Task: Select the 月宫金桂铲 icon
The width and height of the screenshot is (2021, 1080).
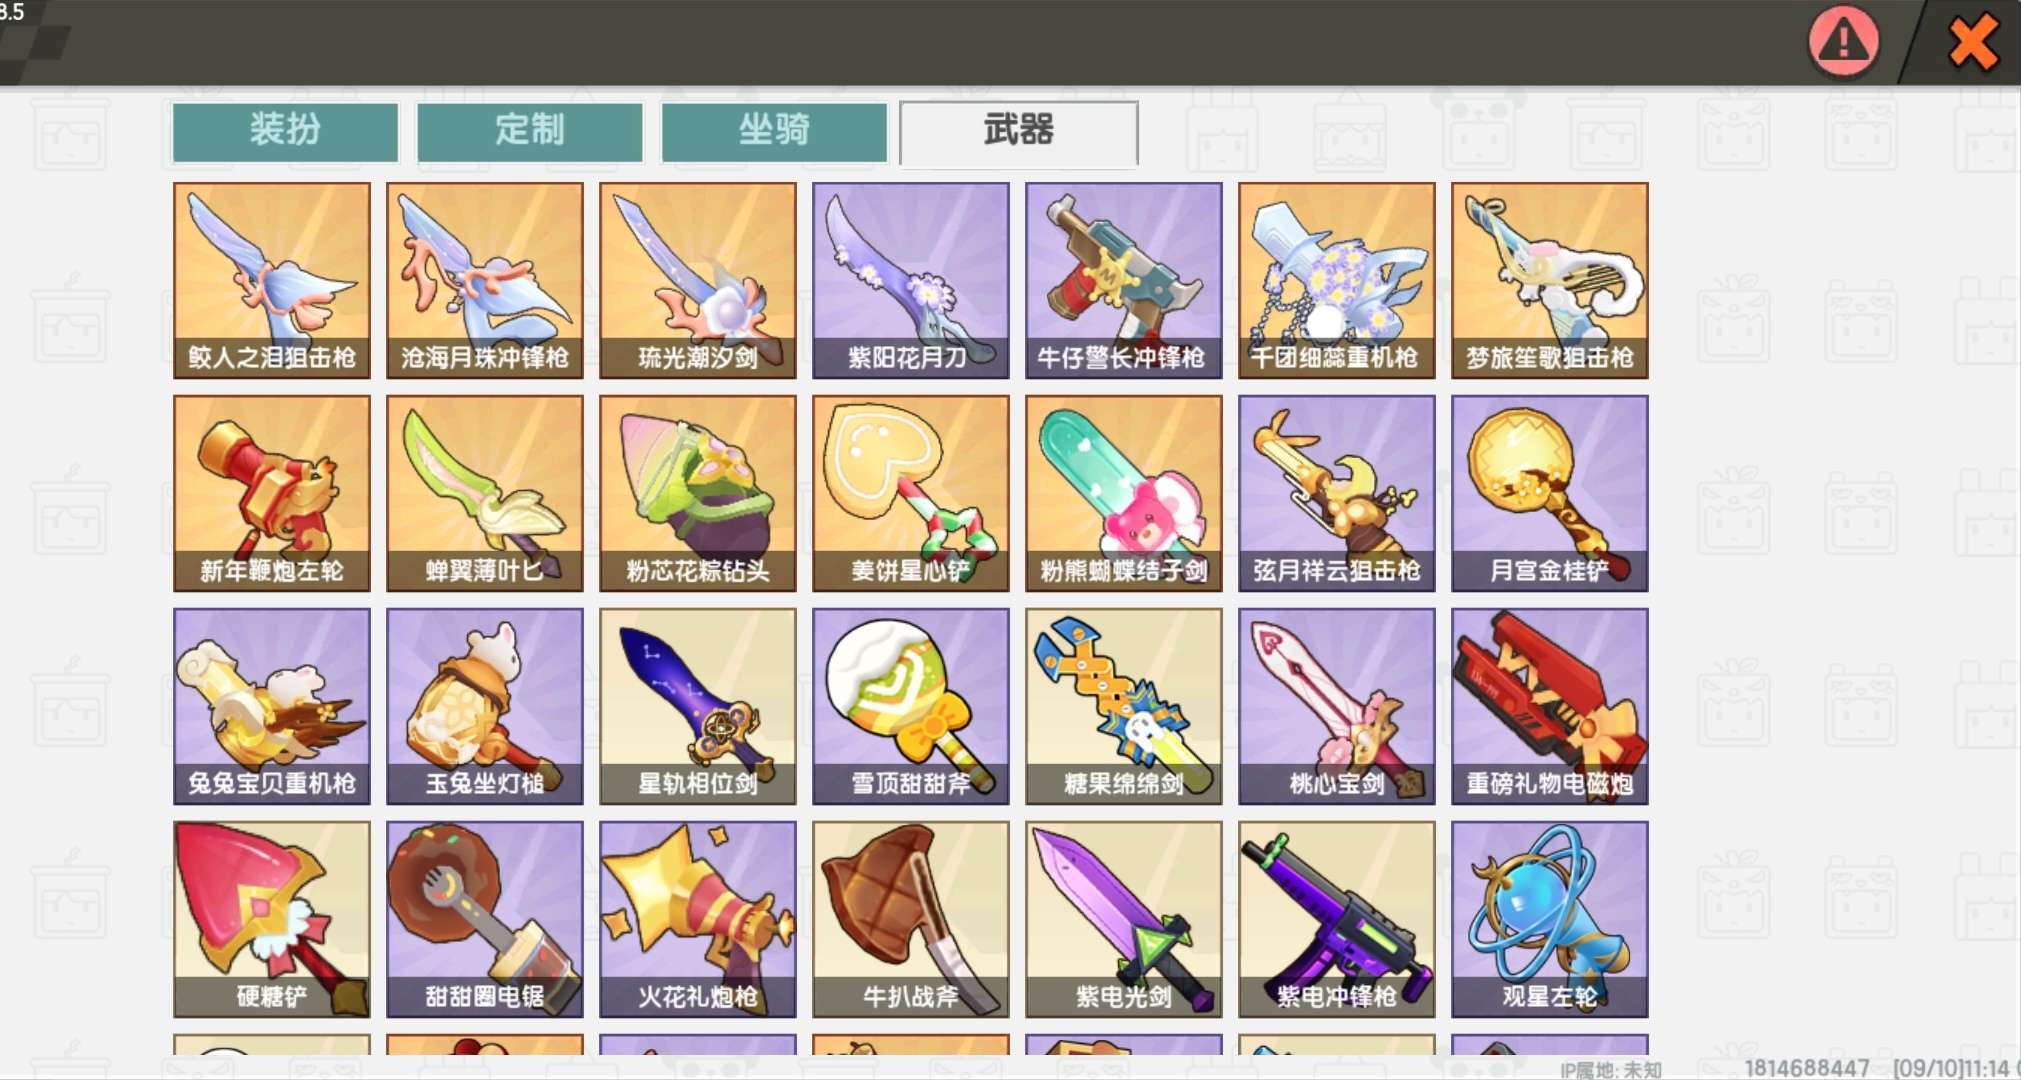Action: (x=1550, y=493)
